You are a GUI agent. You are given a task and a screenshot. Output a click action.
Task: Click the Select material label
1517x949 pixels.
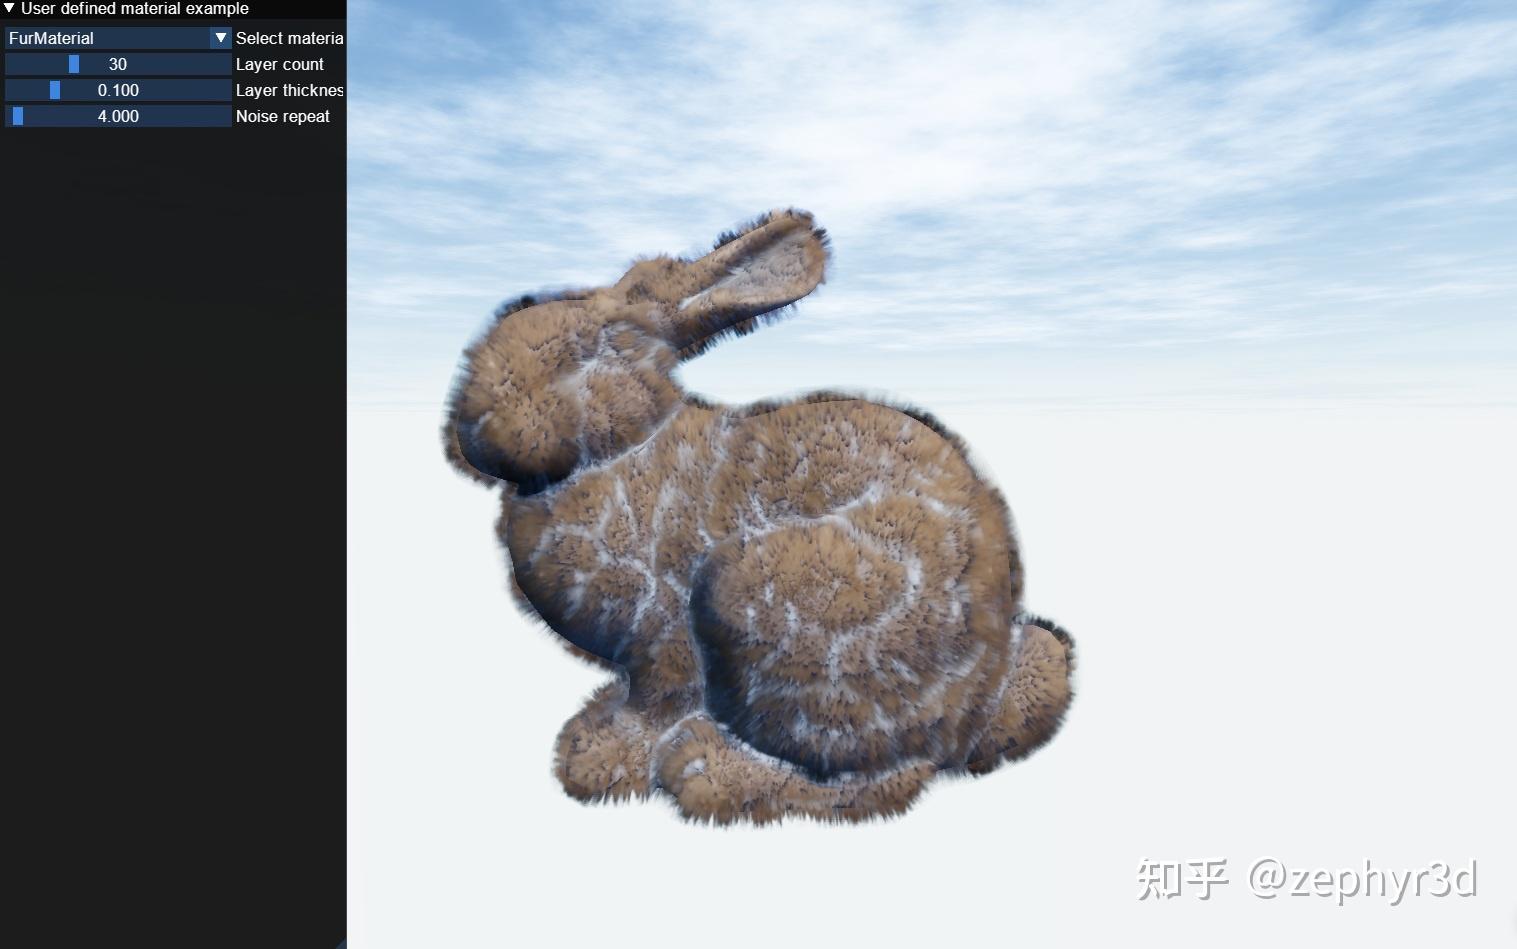[289, 38]
